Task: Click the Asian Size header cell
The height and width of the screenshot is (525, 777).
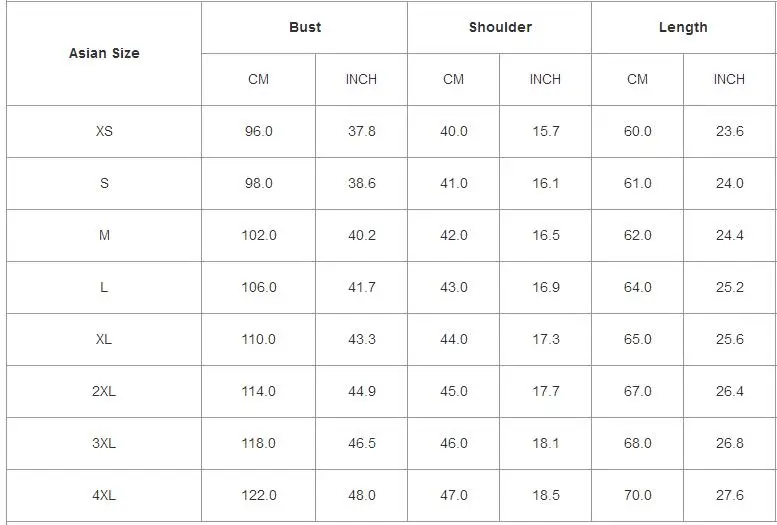Action: click(104, 53)
